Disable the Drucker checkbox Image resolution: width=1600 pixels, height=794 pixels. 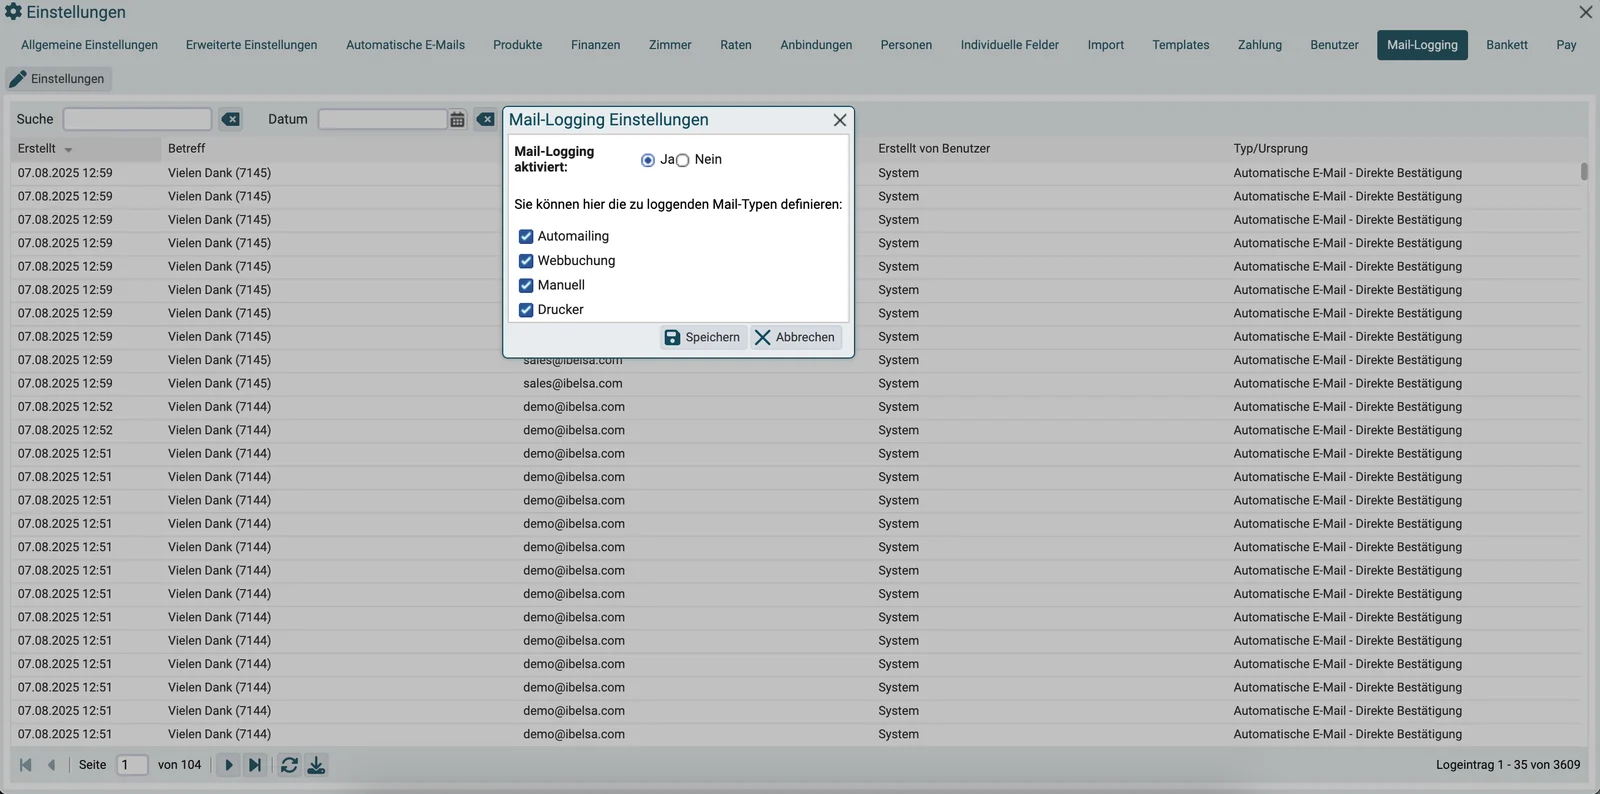pyautogui.click(x=526, y=310)
